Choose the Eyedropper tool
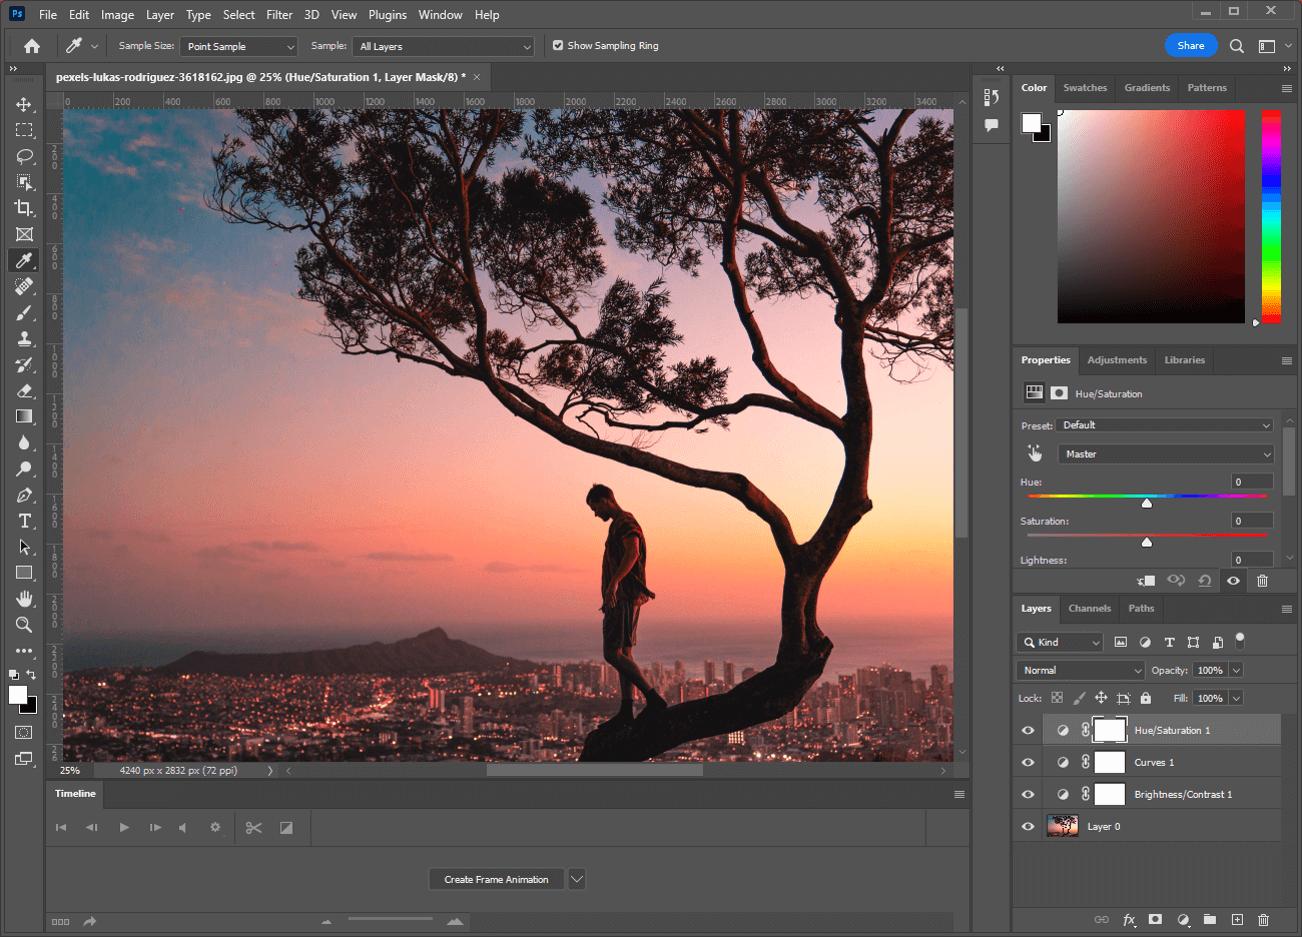The image size is (1302, 937). coord(24,260)
